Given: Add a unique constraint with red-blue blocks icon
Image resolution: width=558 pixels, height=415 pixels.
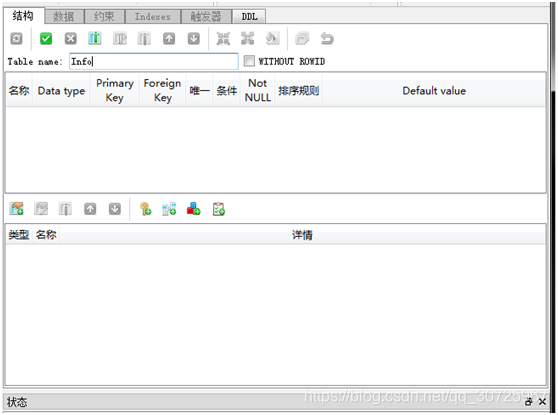Looking at the screenshot, I should (x=193, y=209).
